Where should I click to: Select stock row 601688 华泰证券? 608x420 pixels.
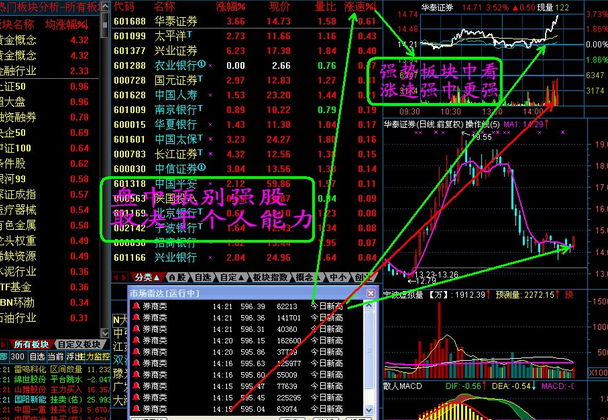click(x=245, y=21)
